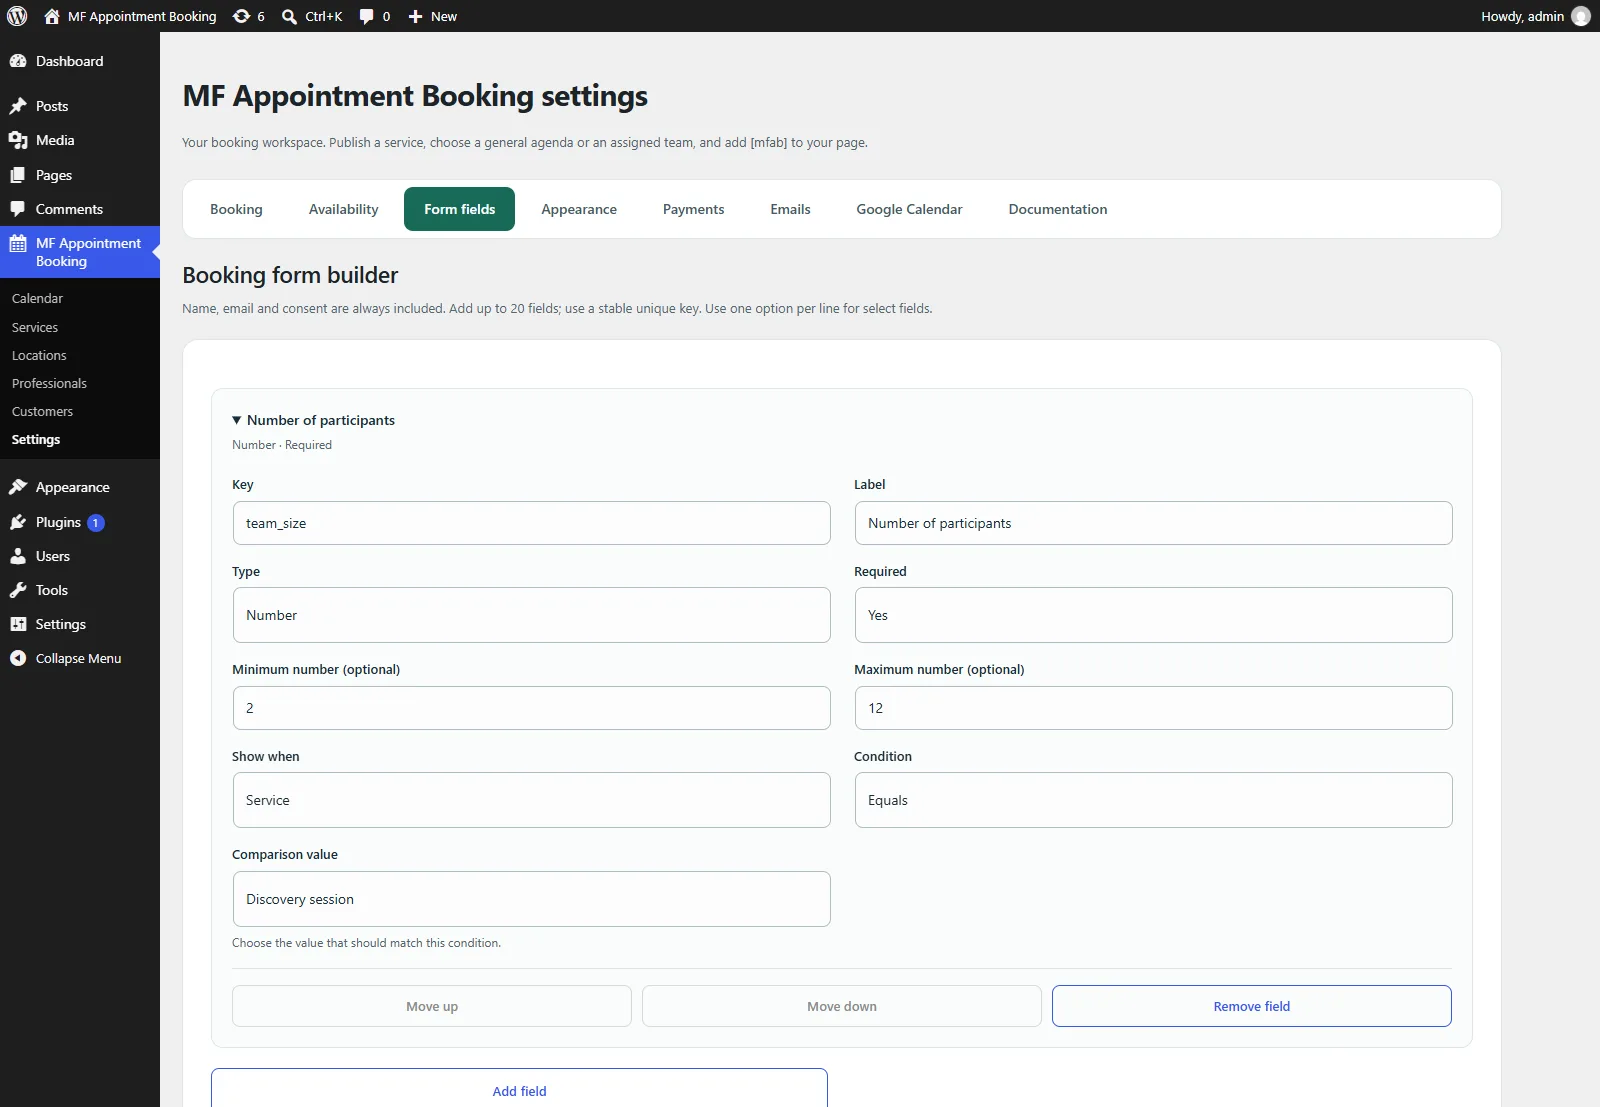1600x1107 pixels.
Task: Click the Remove field button
Action: click(1251, 1006)
